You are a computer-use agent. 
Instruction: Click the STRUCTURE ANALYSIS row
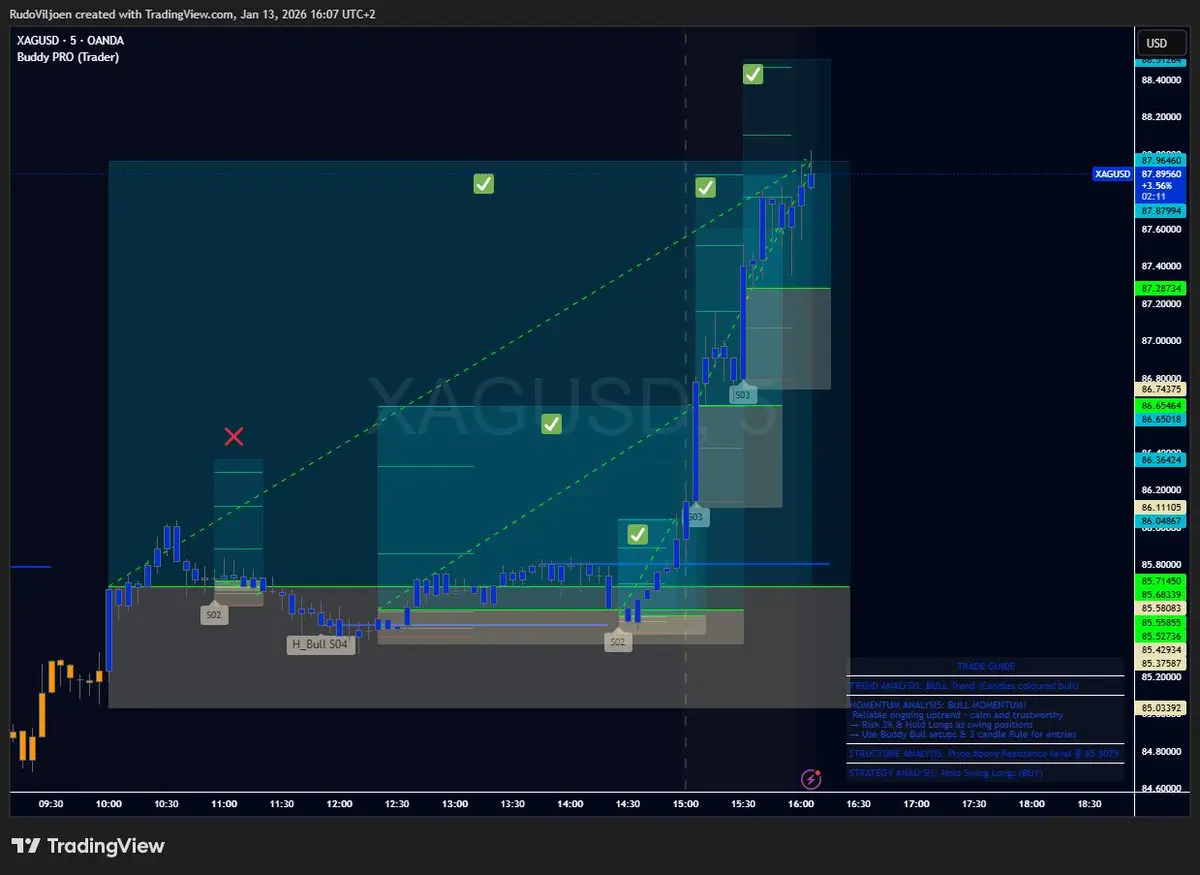point(985,753)
